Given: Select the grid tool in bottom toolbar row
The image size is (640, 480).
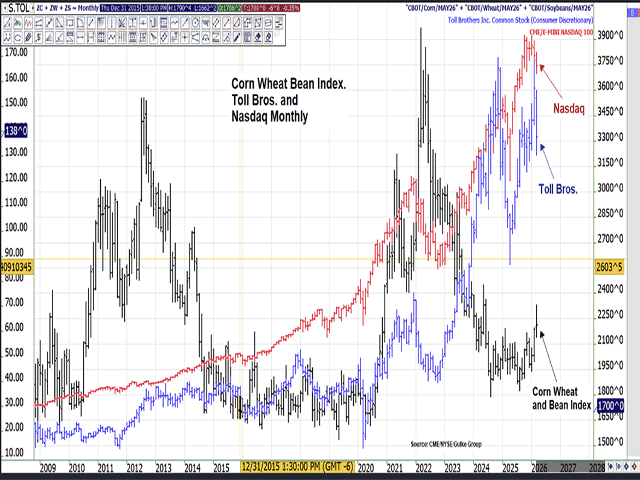Looking at the screenshot, I should point(101,37).
